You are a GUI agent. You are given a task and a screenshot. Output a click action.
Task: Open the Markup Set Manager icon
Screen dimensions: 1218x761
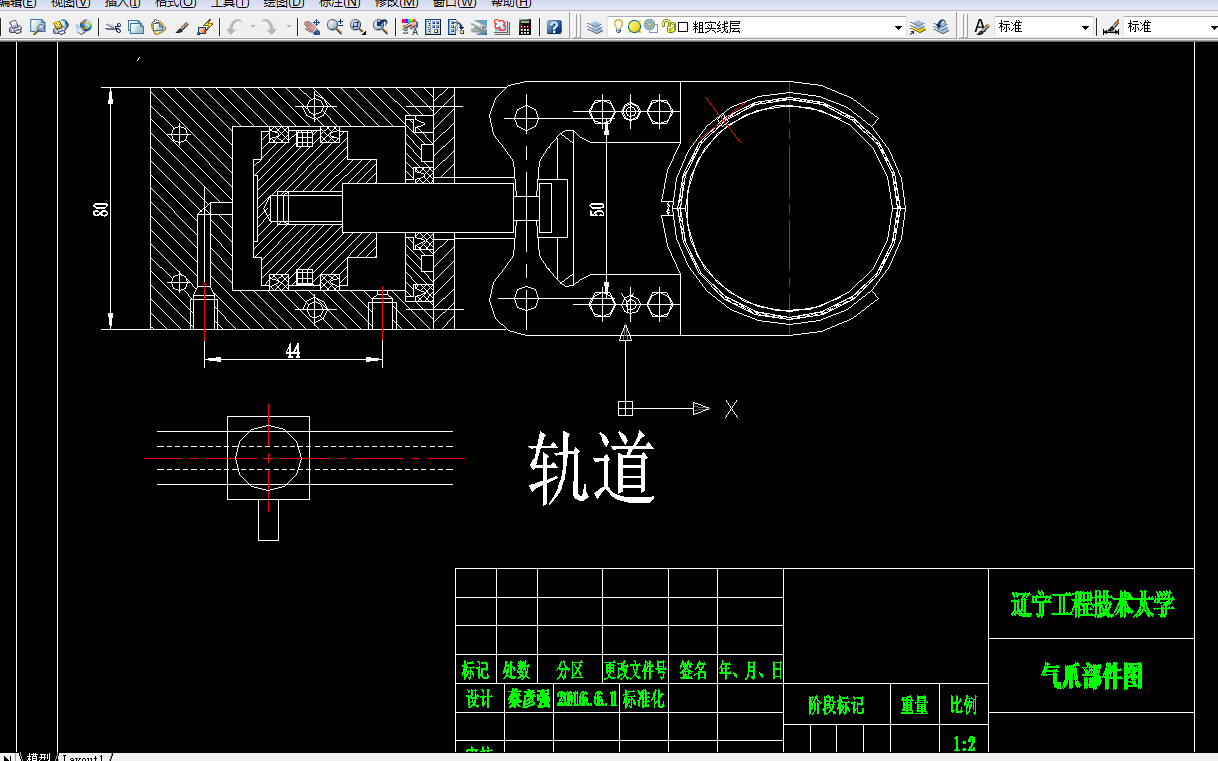pyautogui.click(x=501, y=27)
